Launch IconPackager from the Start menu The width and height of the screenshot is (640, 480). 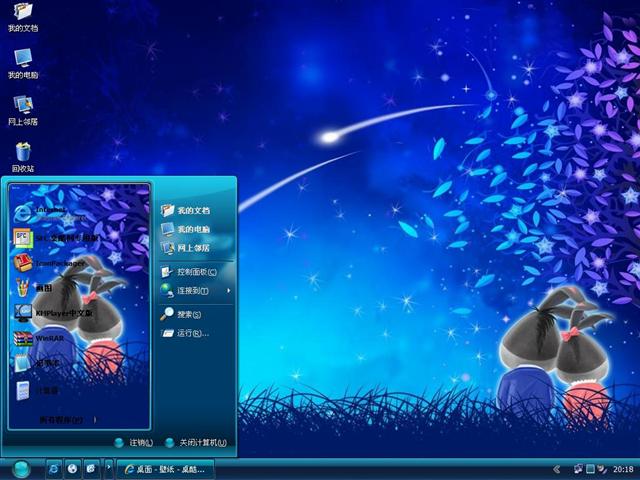(50, 263)
